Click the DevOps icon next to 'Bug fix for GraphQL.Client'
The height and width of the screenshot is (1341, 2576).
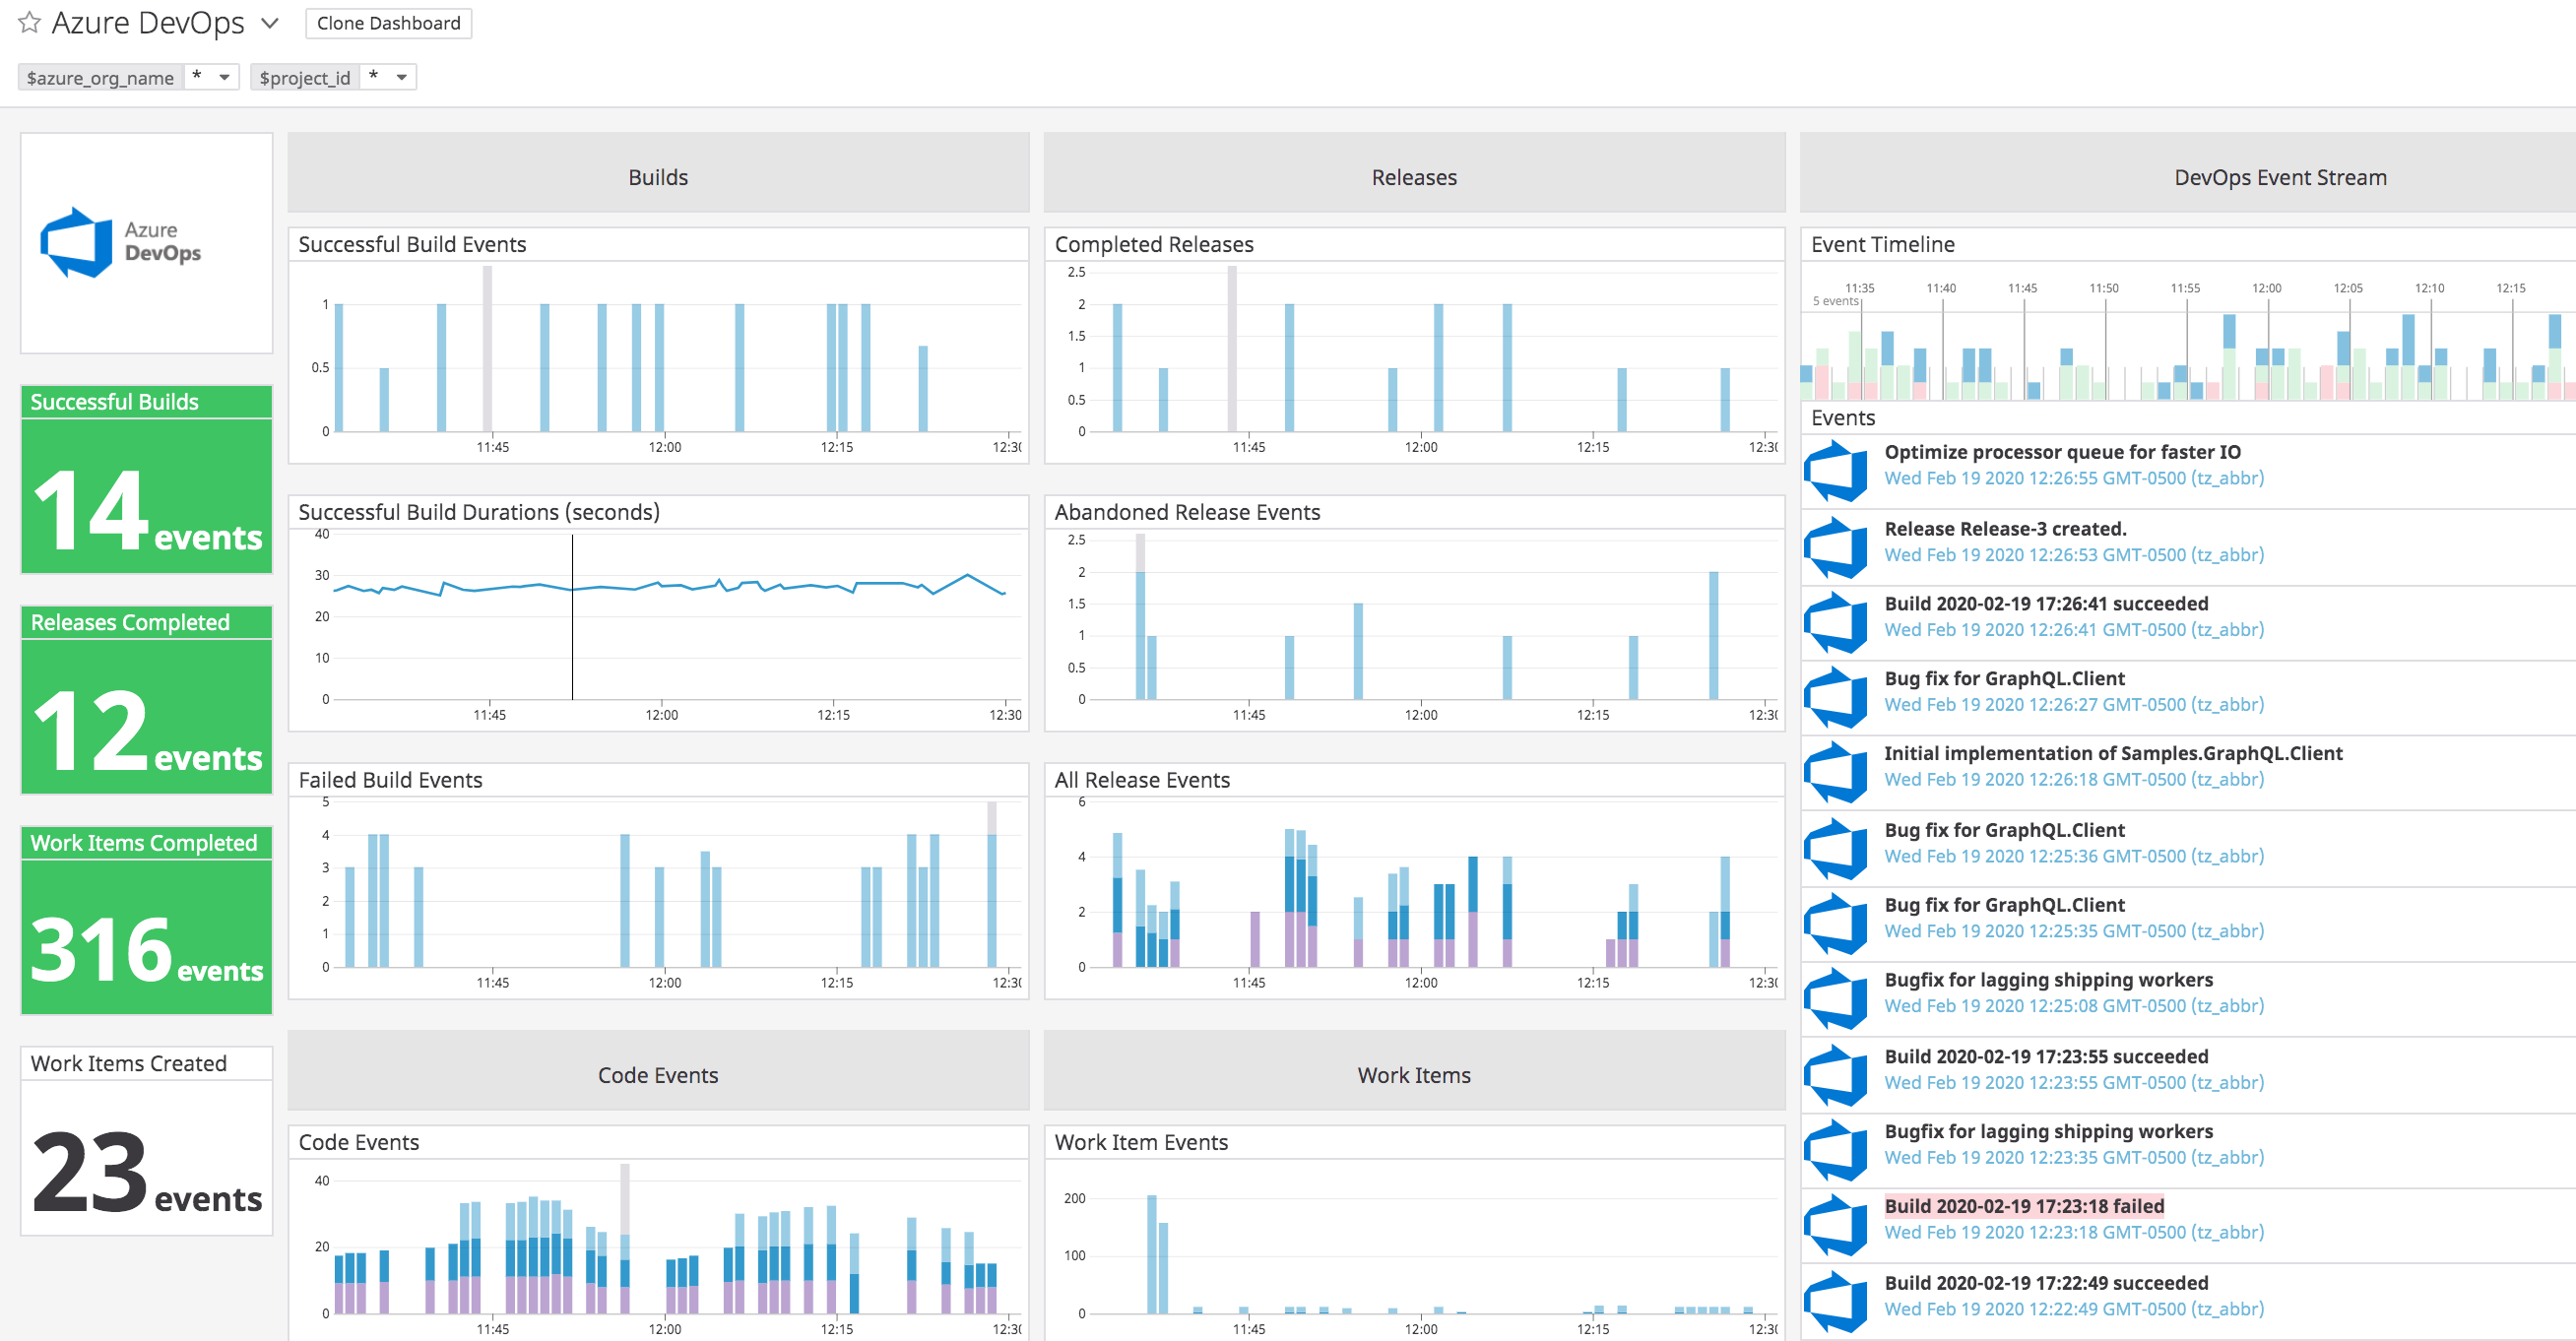(x=1836, y=694)
